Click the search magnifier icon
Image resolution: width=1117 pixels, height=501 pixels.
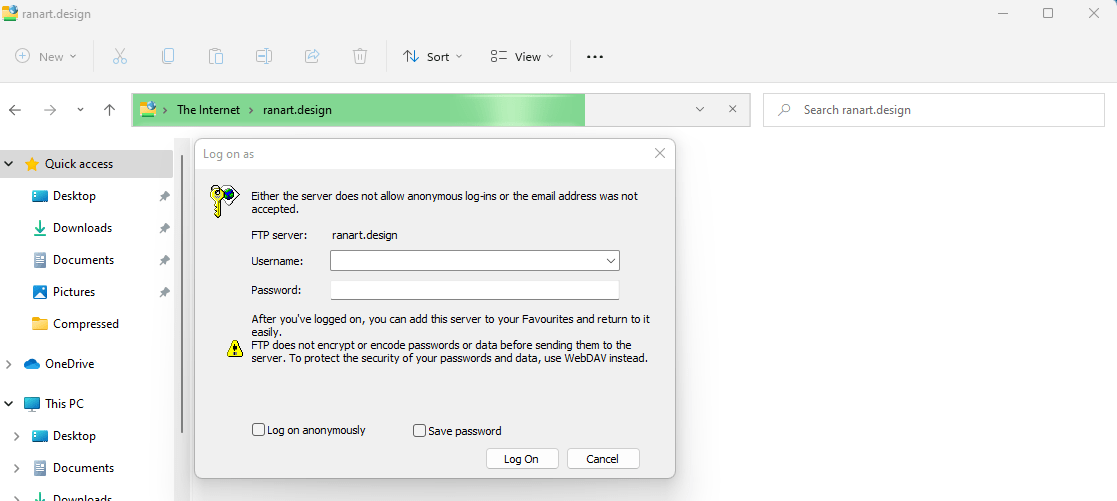784,110
